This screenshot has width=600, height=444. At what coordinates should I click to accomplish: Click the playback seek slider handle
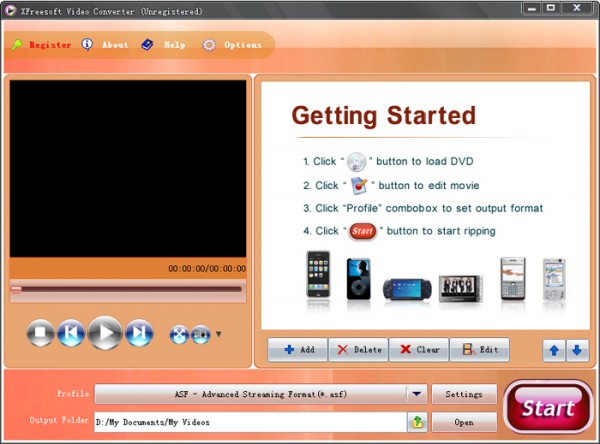pos(16,290)
